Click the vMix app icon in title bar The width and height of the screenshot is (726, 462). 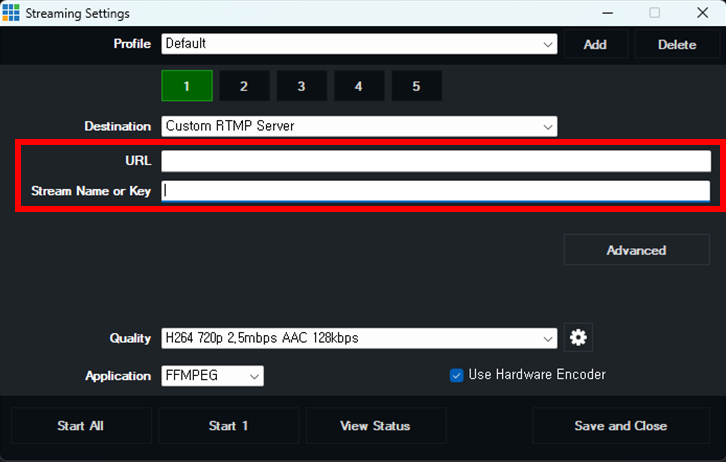click(x=12, y=13)
